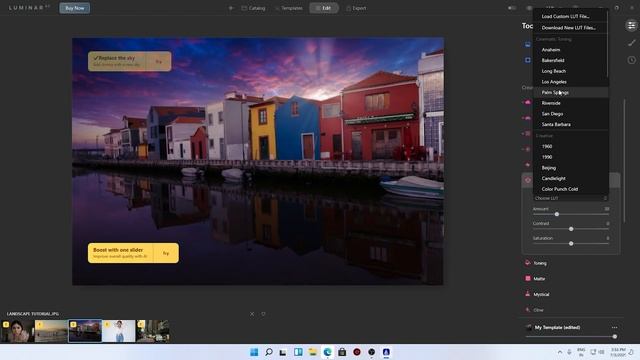The width and height of the screenshot is (640, 360).
Task: Open Widgets panel from taskbar
Action: tap(298, 352)
